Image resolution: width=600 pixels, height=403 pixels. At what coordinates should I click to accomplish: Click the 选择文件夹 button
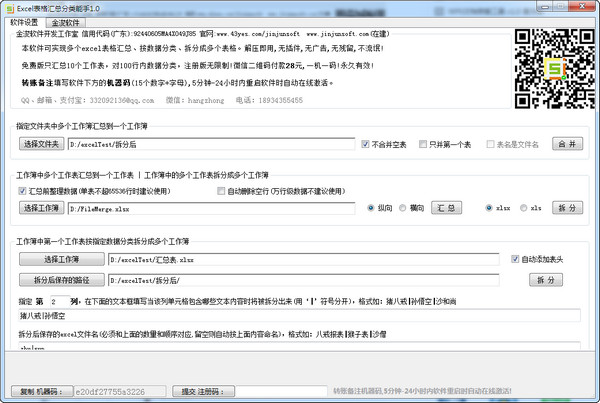(41, 144)
